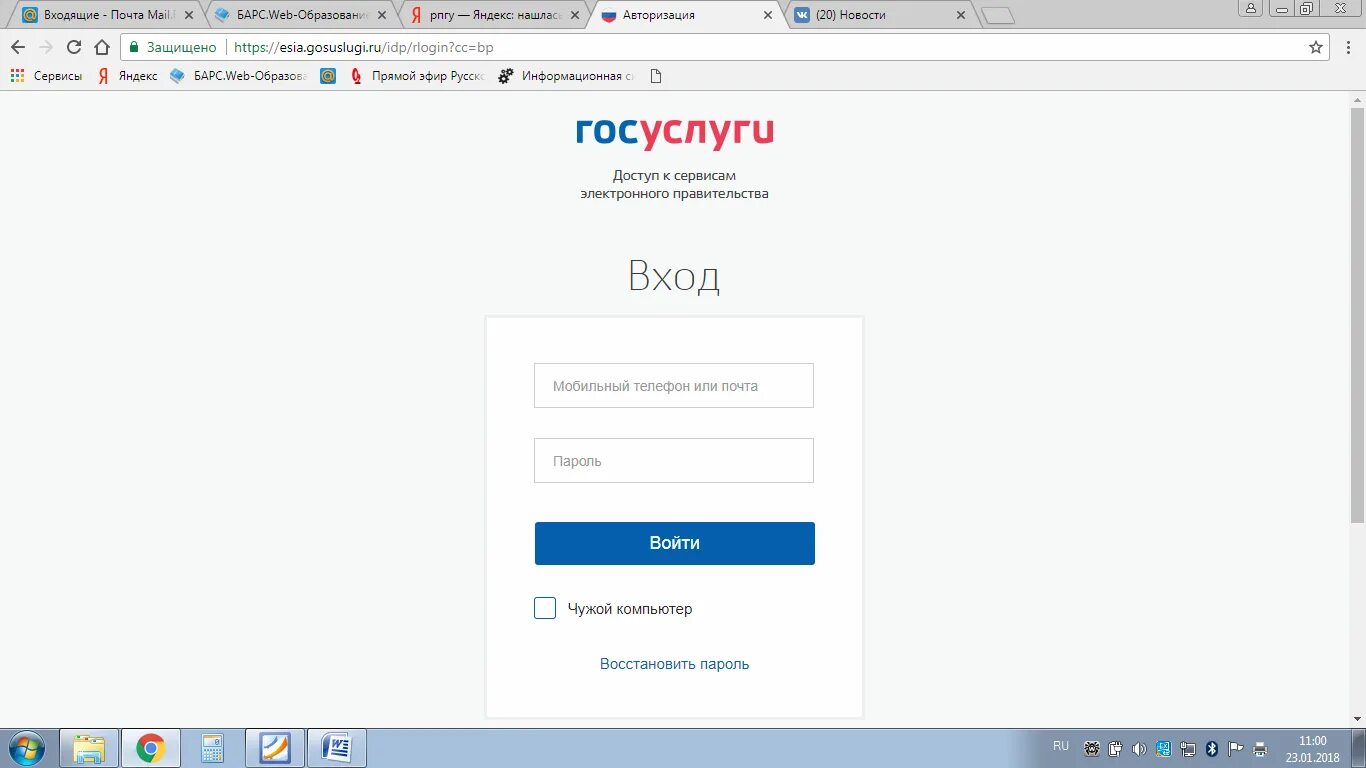Open the blank page icon bookmark
The height and width of the screenshot is (768, 1366).
(656, 76)
